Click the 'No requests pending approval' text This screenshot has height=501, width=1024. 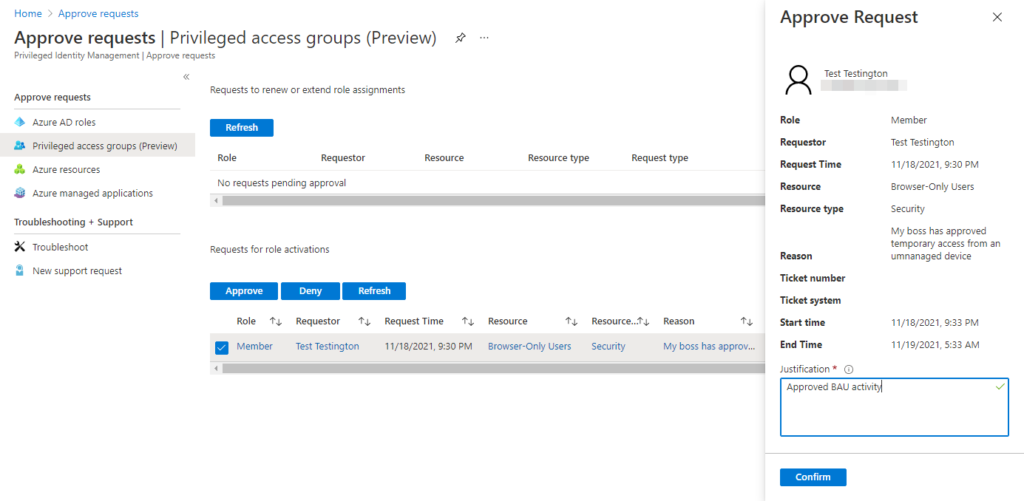coord(281,183)
